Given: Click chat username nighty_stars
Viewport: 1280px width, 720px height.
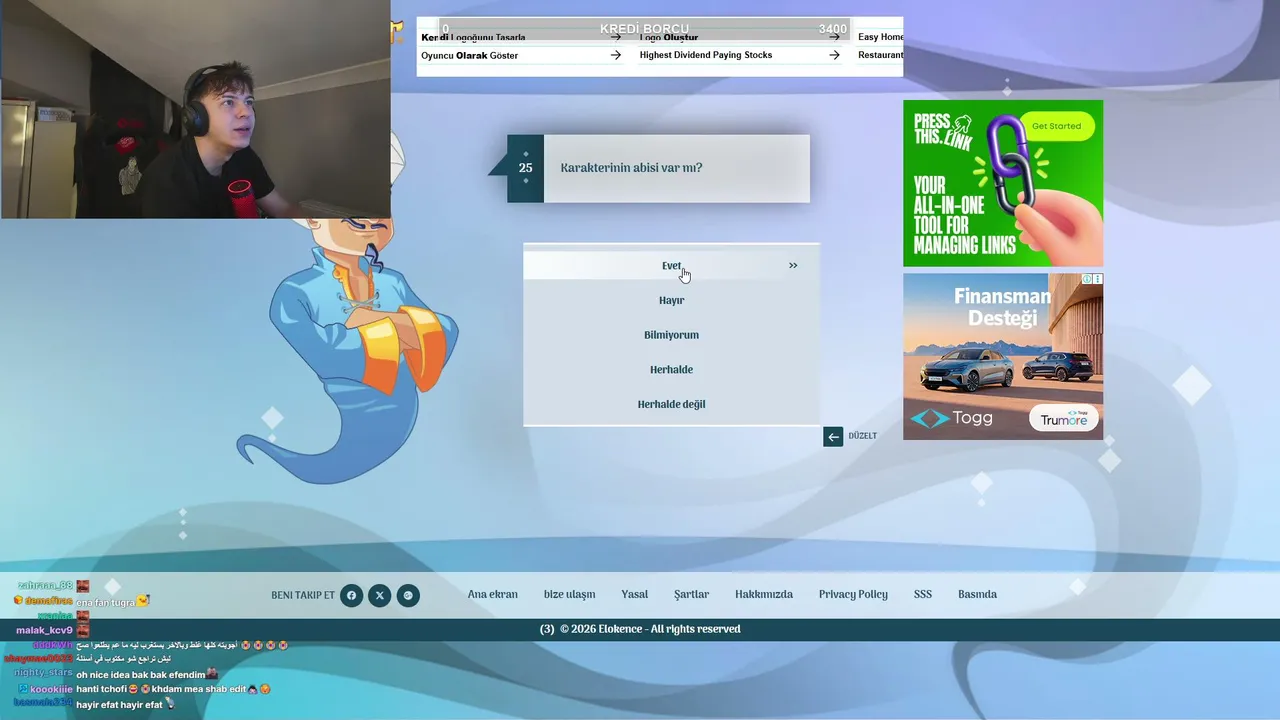Looking at the screenshot, I should 43,672.
